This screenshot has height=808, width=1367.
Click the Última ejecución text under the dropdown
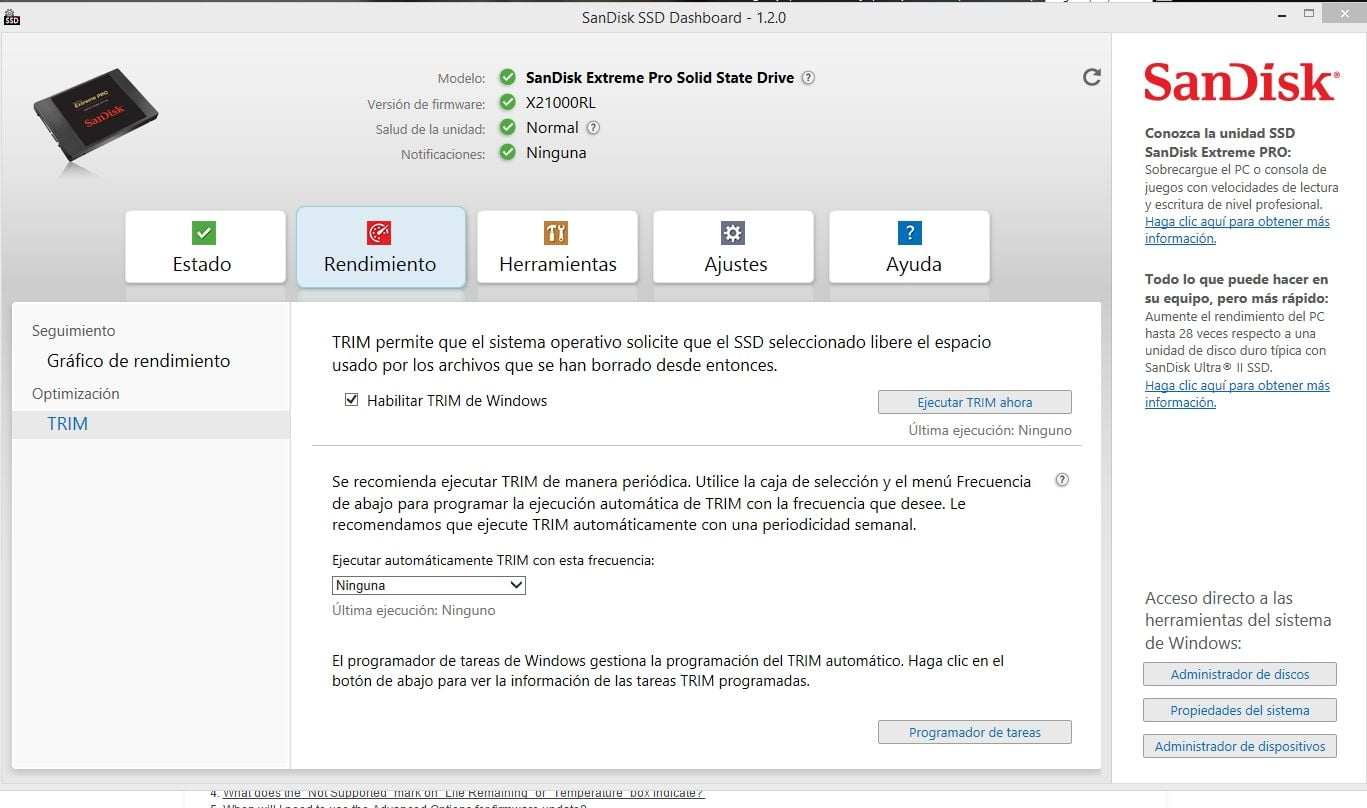point(413,610)
